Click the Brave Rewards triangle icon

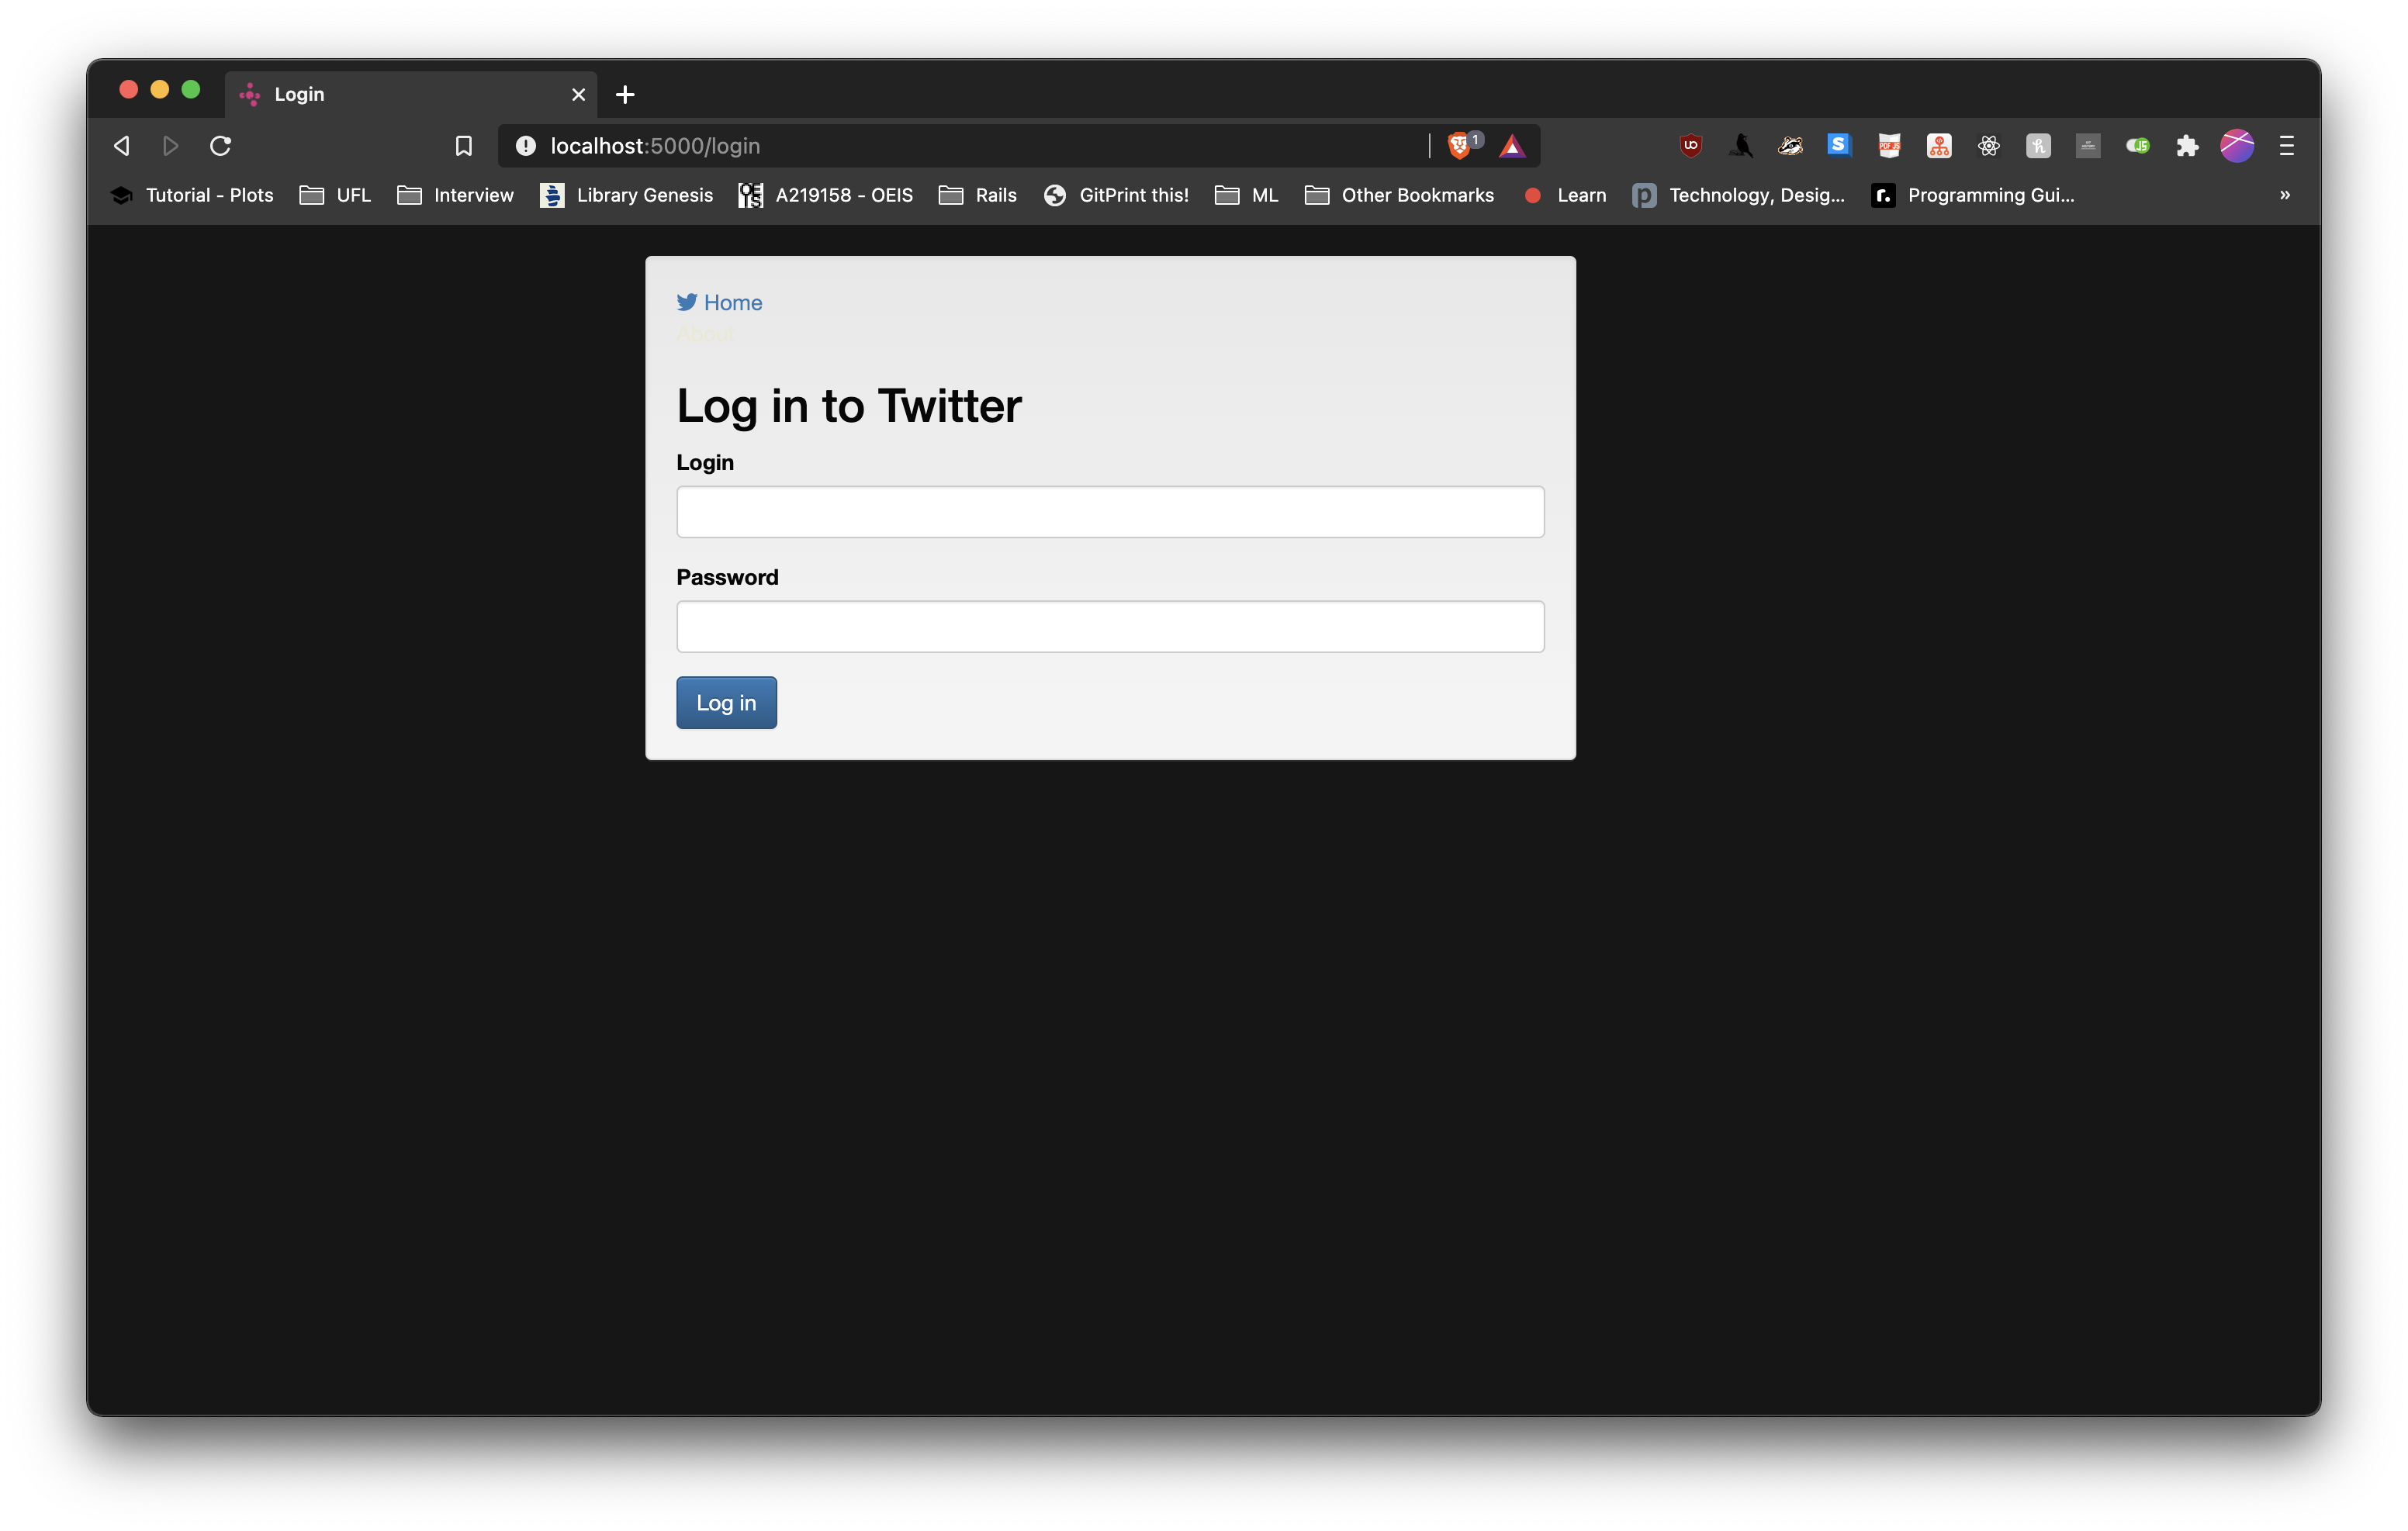click(1512, 147)
